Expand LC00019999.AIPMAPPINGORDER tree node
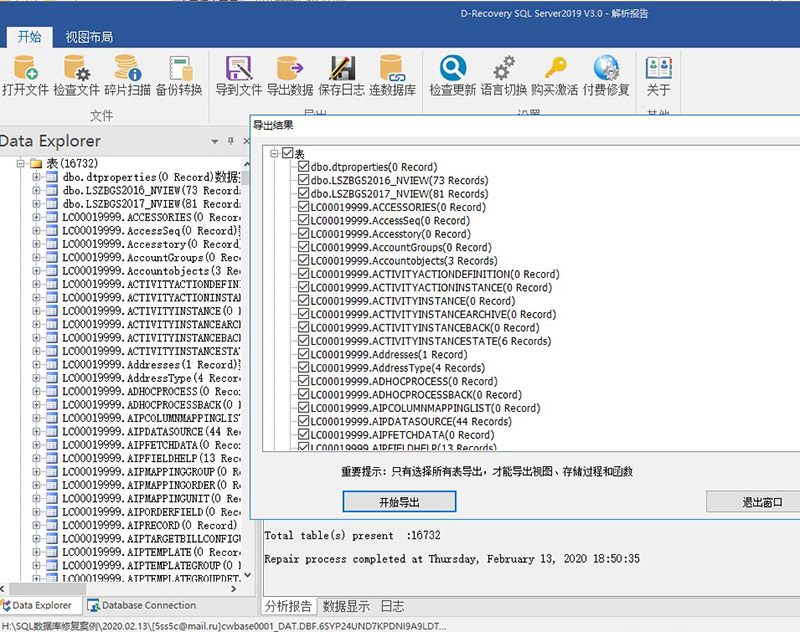The height and width of the screenshot is (632, 800). click(36, 485)
